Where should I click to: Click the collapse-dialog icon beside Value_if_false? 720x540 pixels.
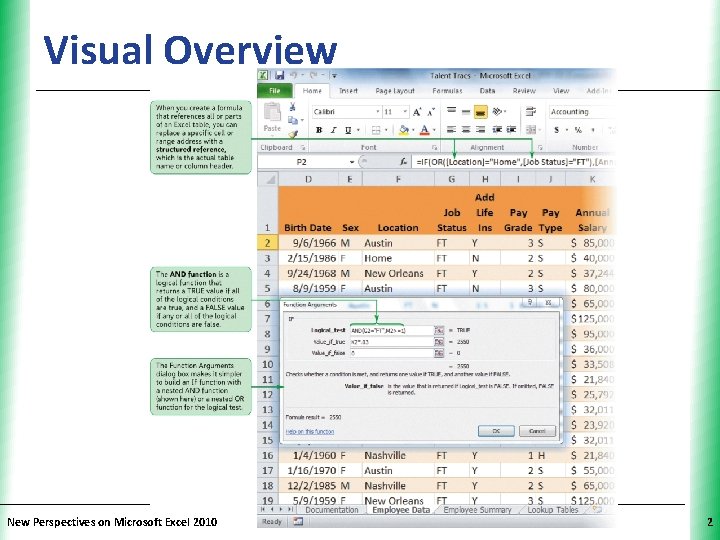pos(439,353)
